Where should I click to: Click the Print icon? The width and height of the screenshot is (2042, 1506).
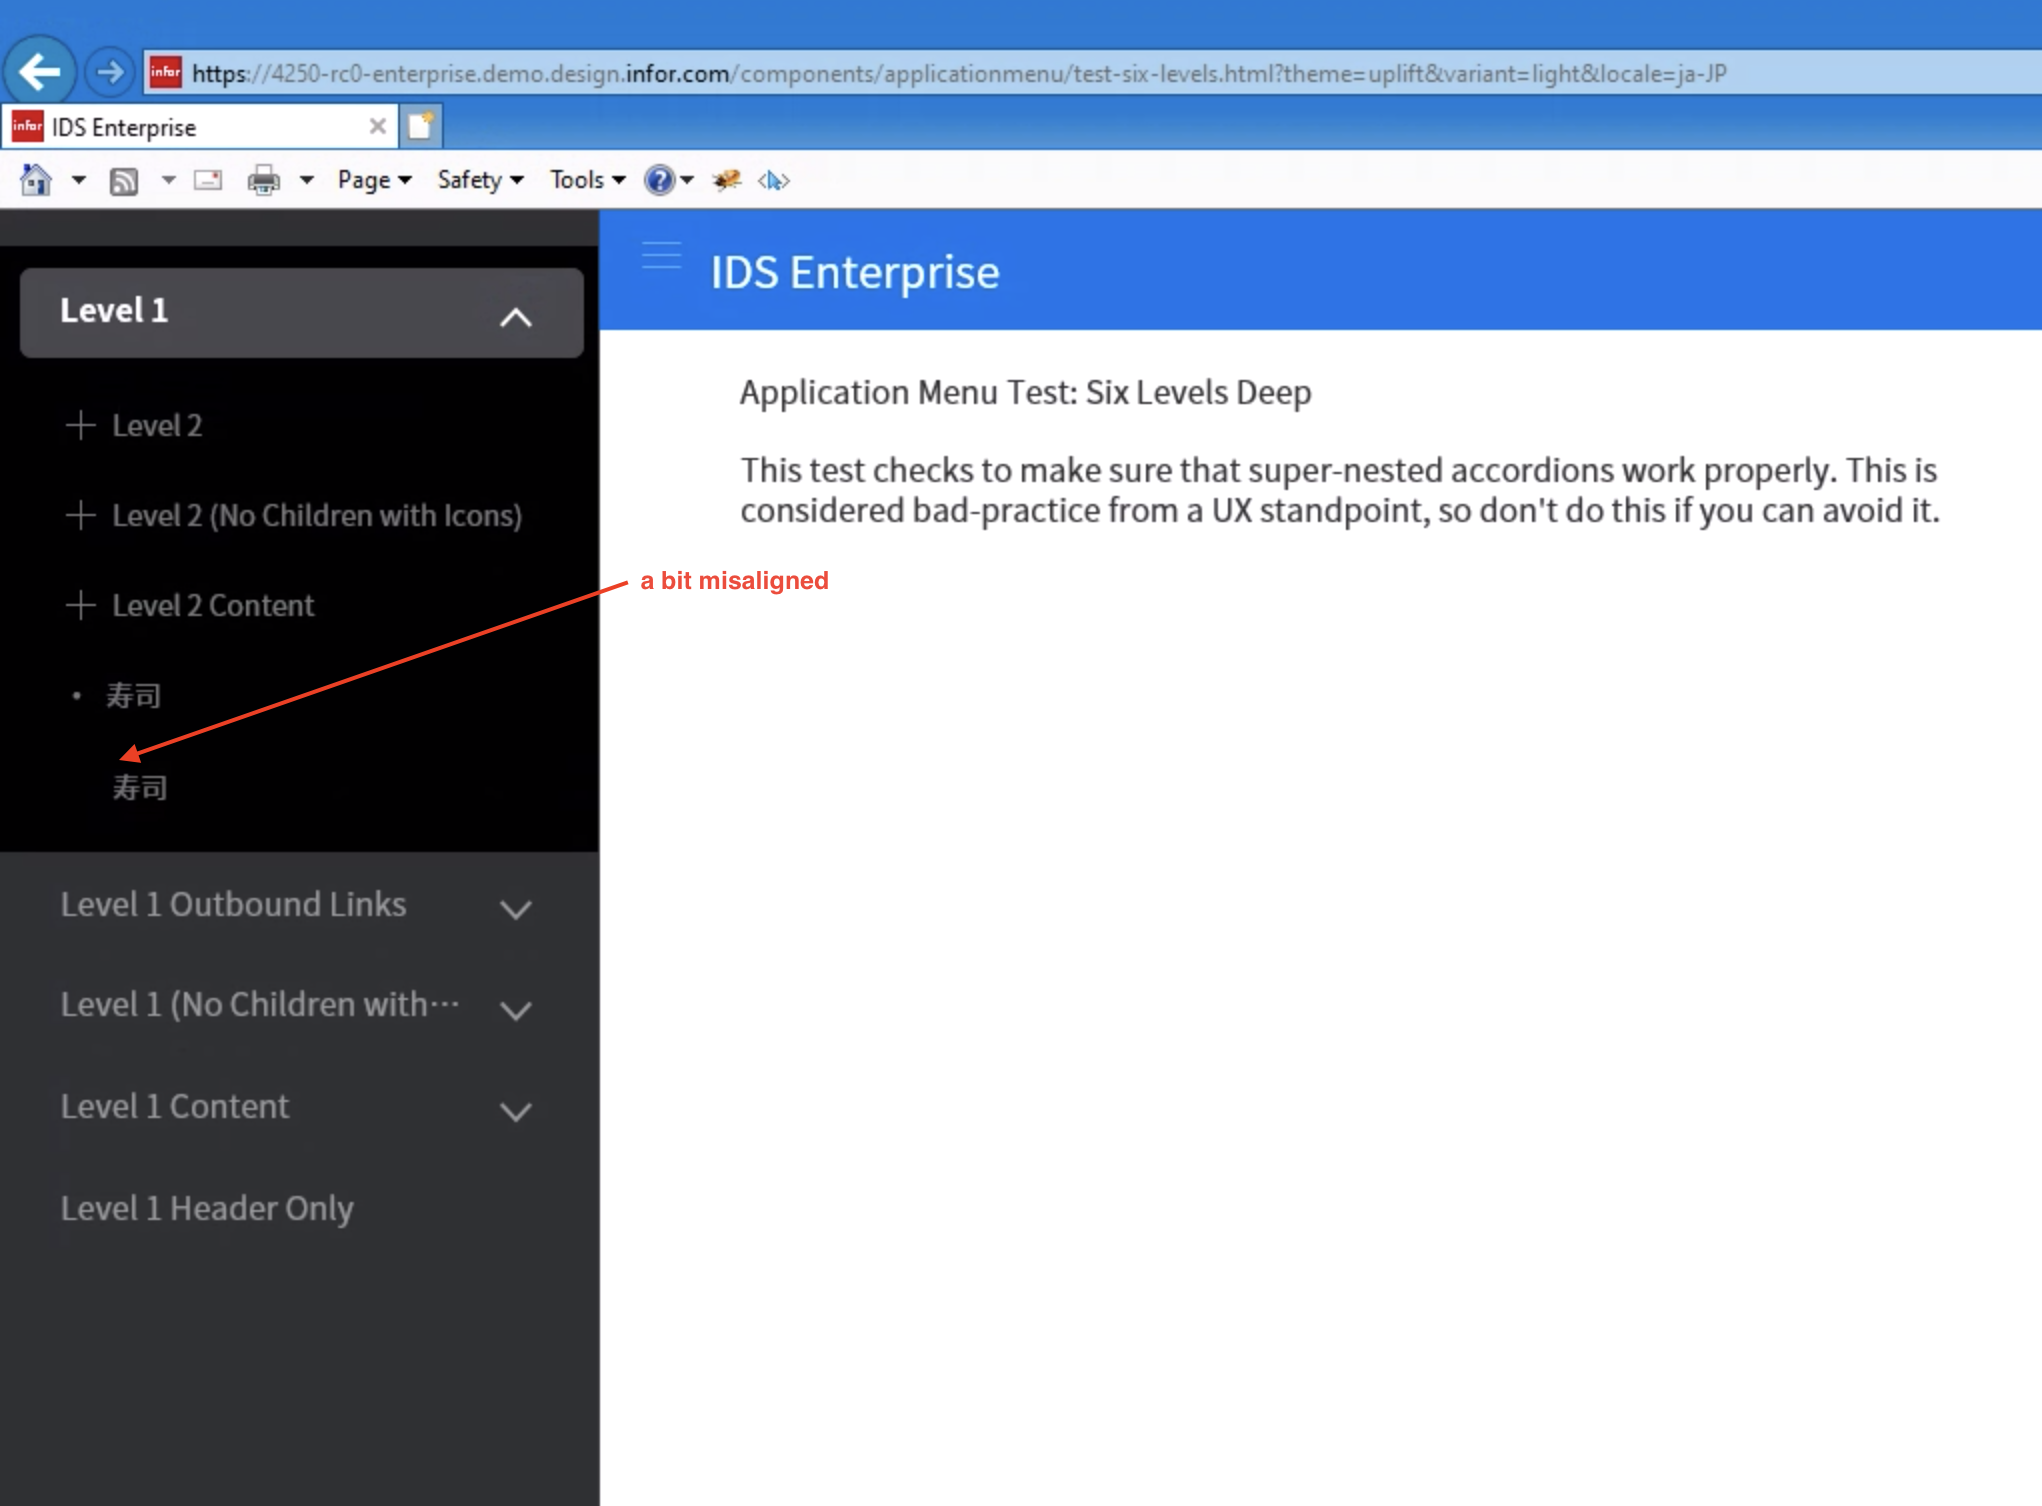click(264, 180)
